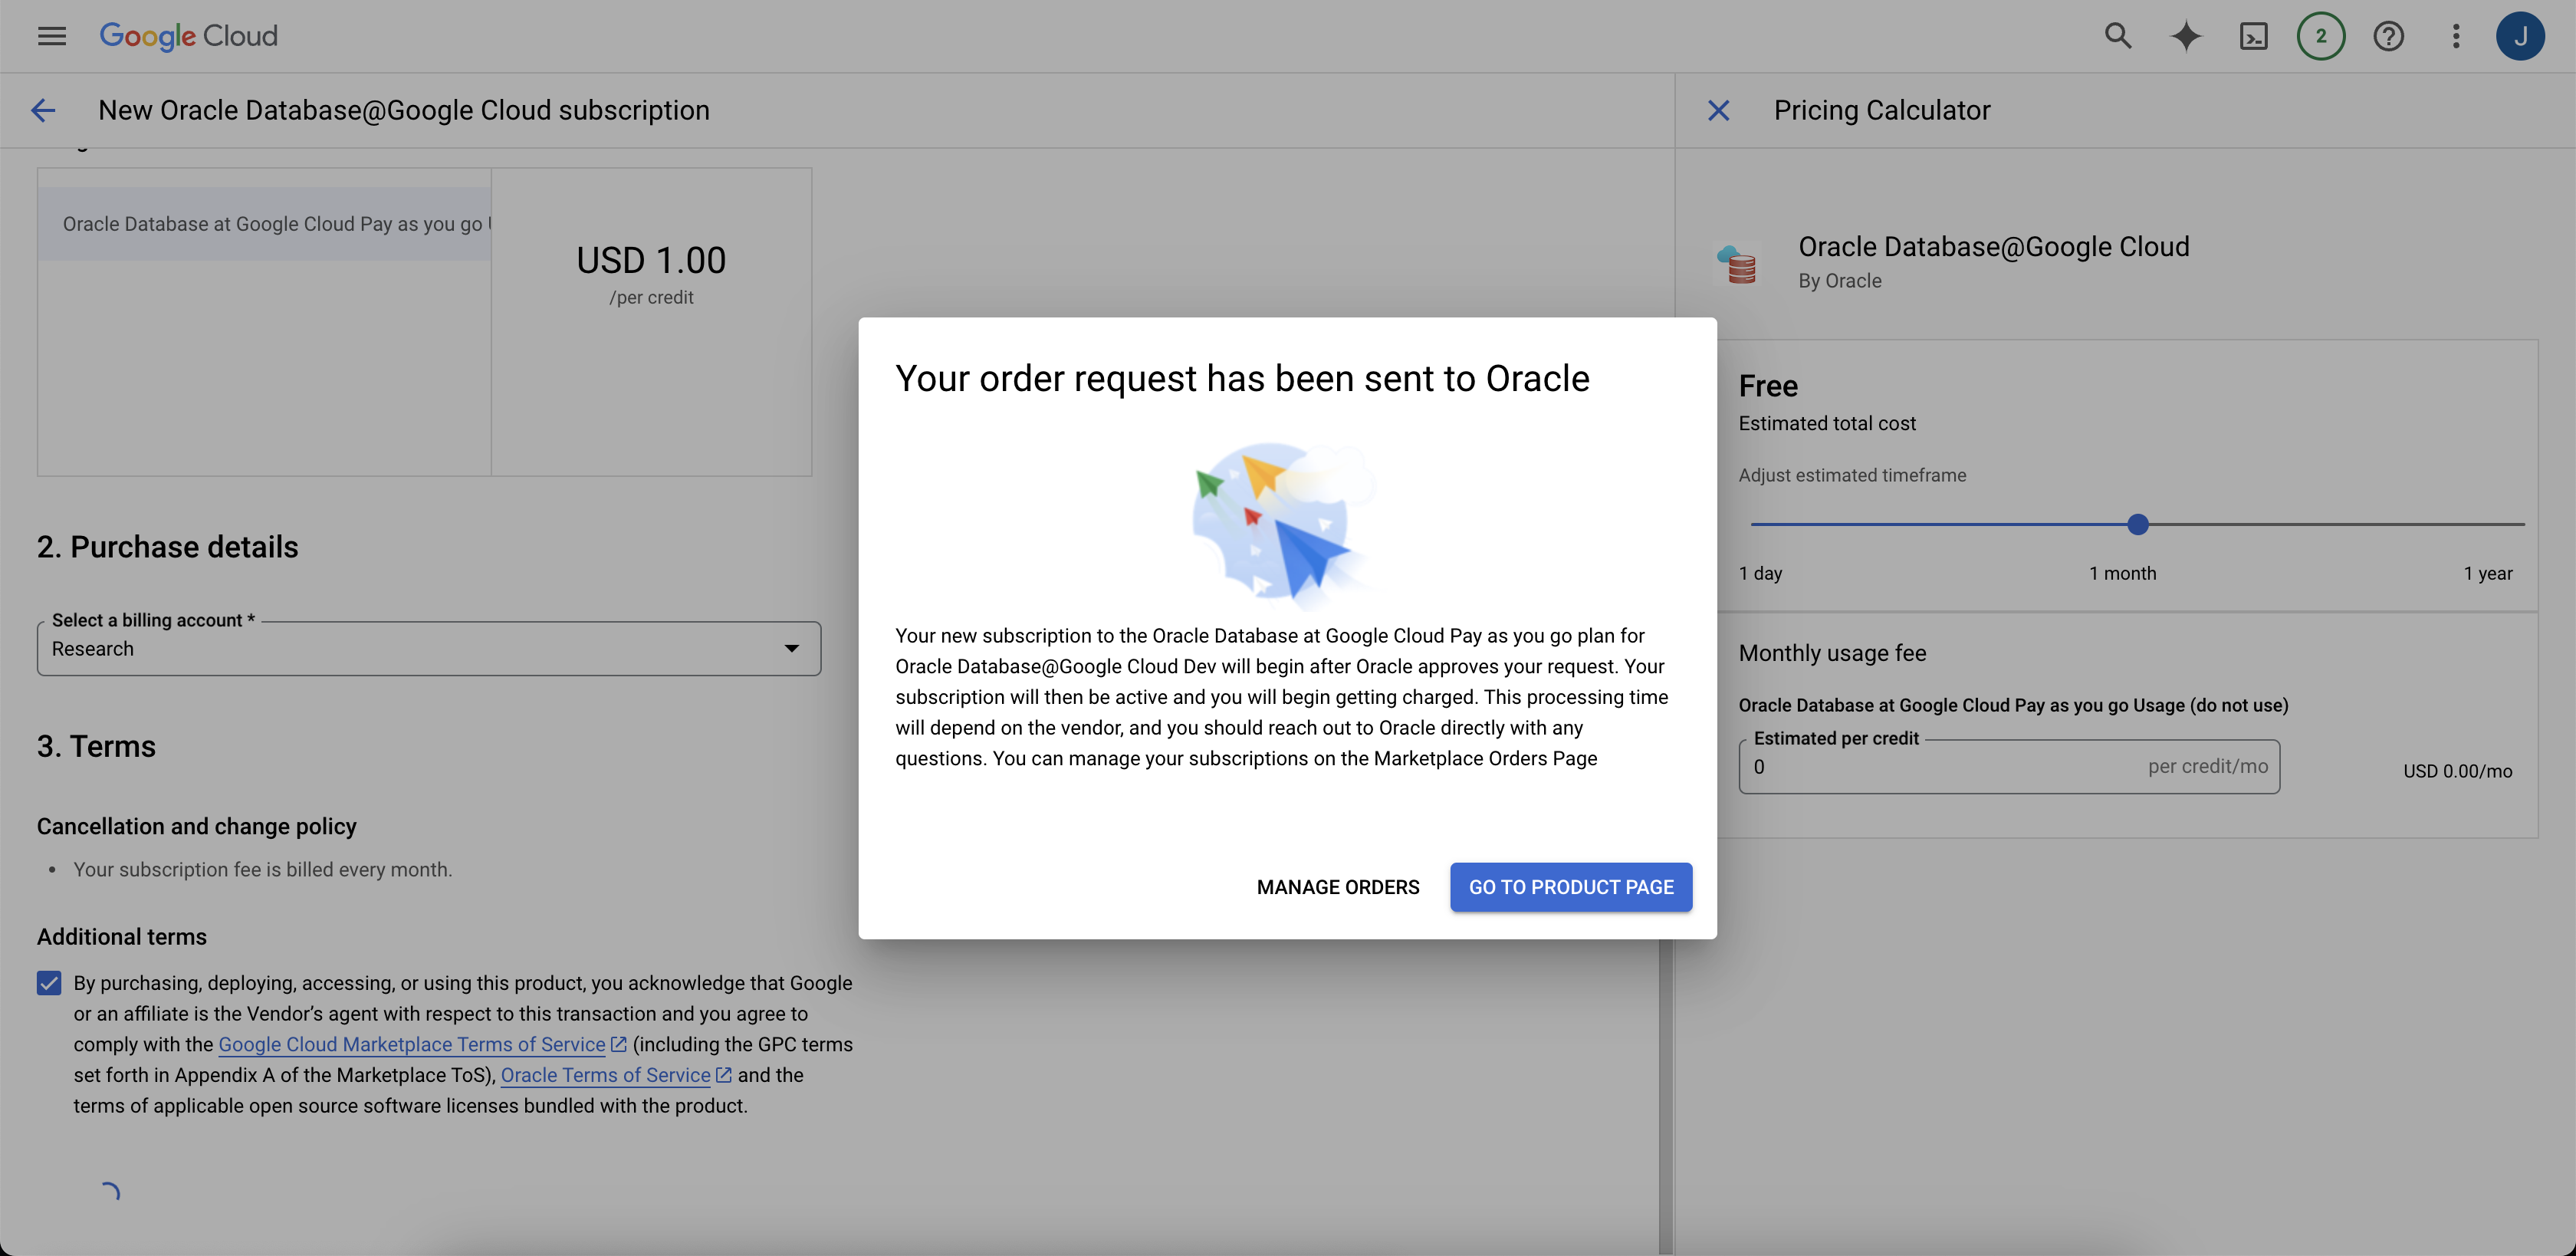Click the back arrow next to subscription title
The image size is (2576, 1256).
(43, 110)
